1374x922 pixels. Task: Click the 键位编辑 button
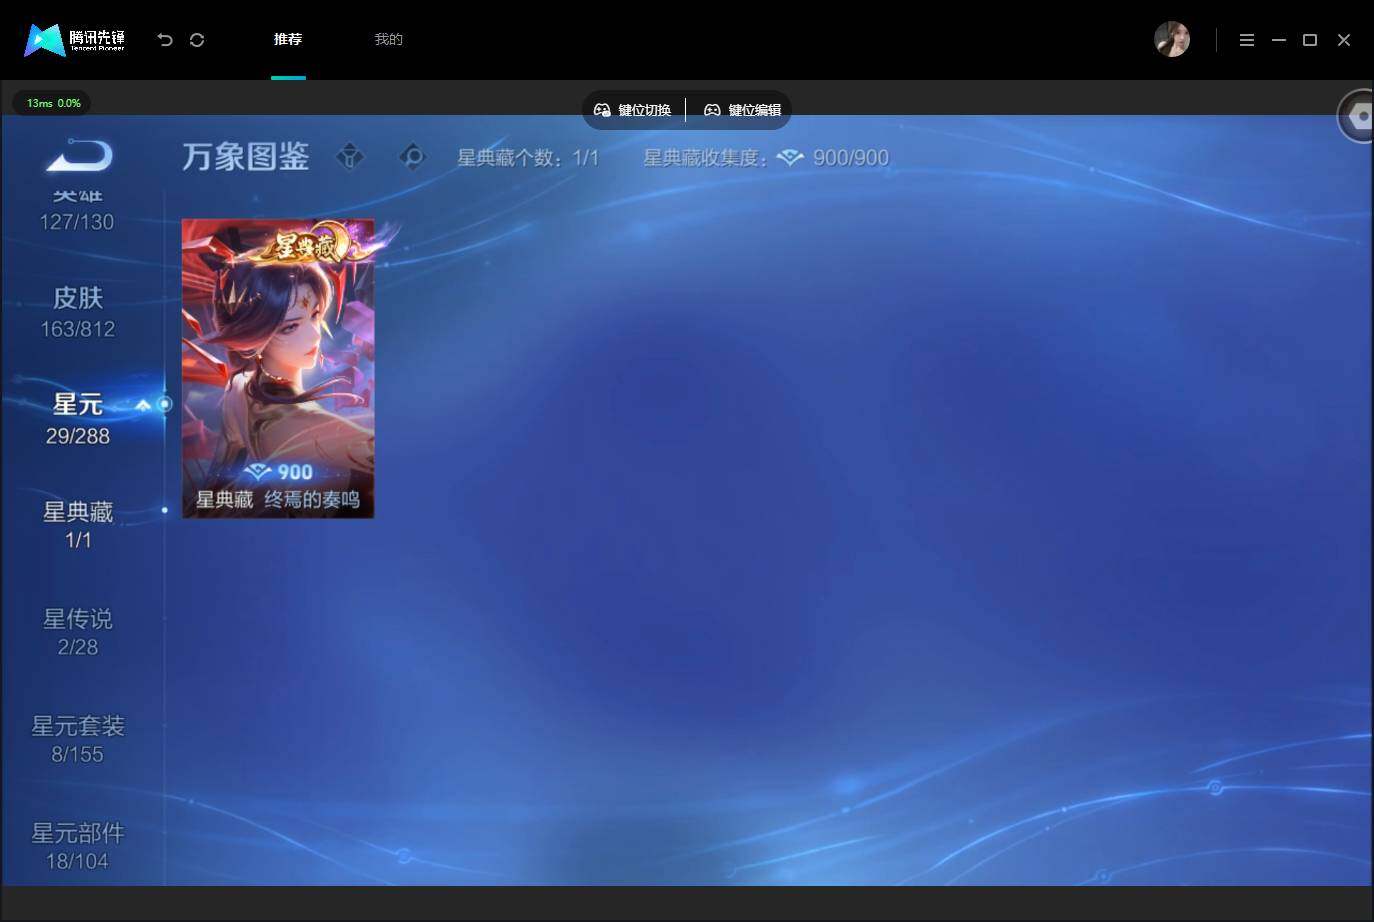(743, 110)
